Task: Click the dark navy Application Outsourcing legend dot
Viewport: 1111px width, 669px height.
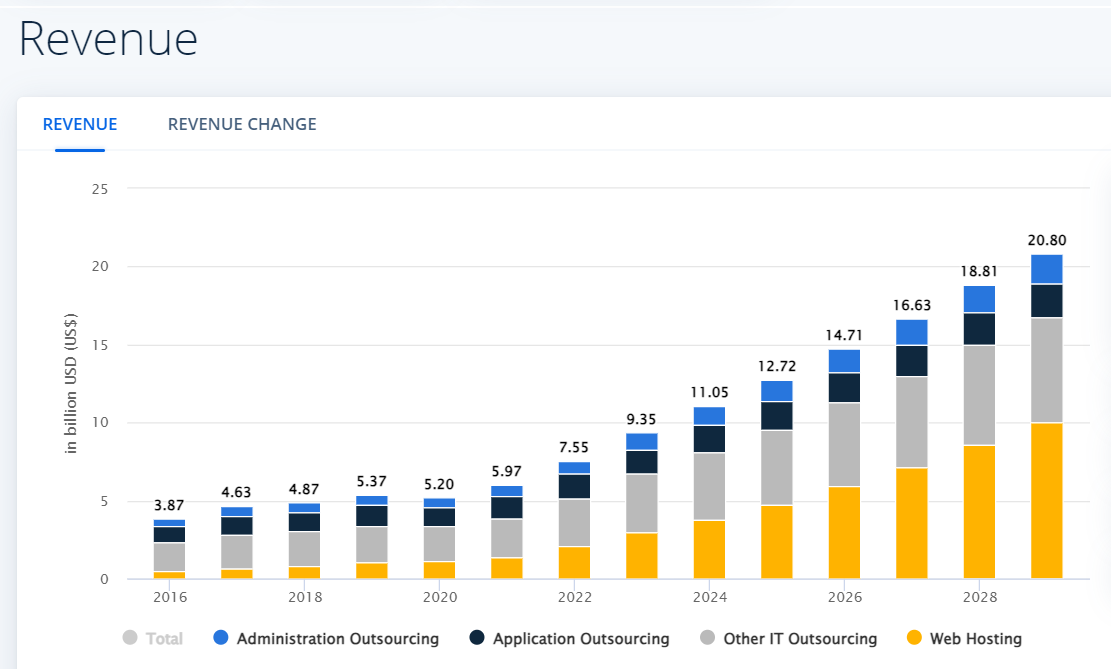Action: pyautogui.click(x=477, y=637)
